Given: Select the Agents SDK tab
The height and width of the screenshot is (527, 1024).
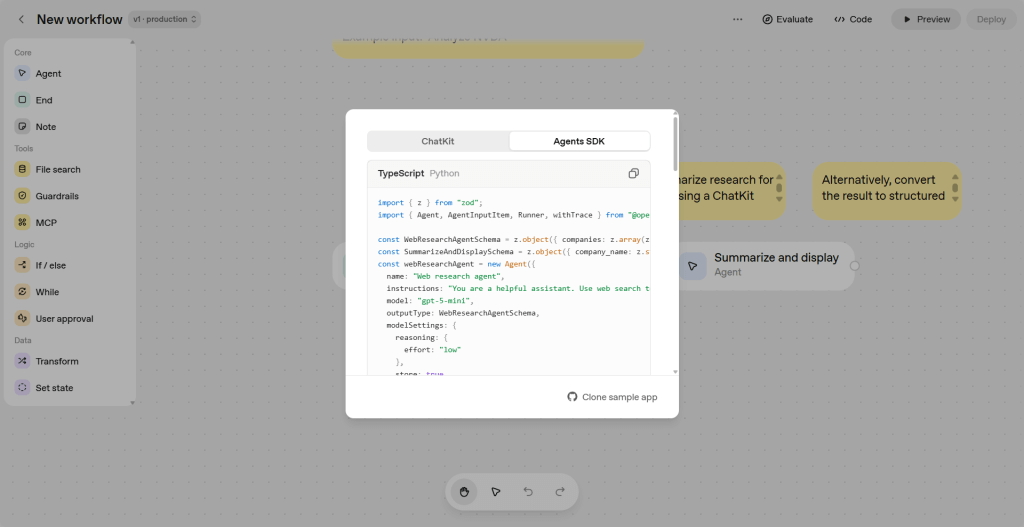Looking at the screenshot, I should tap(579, 141).
